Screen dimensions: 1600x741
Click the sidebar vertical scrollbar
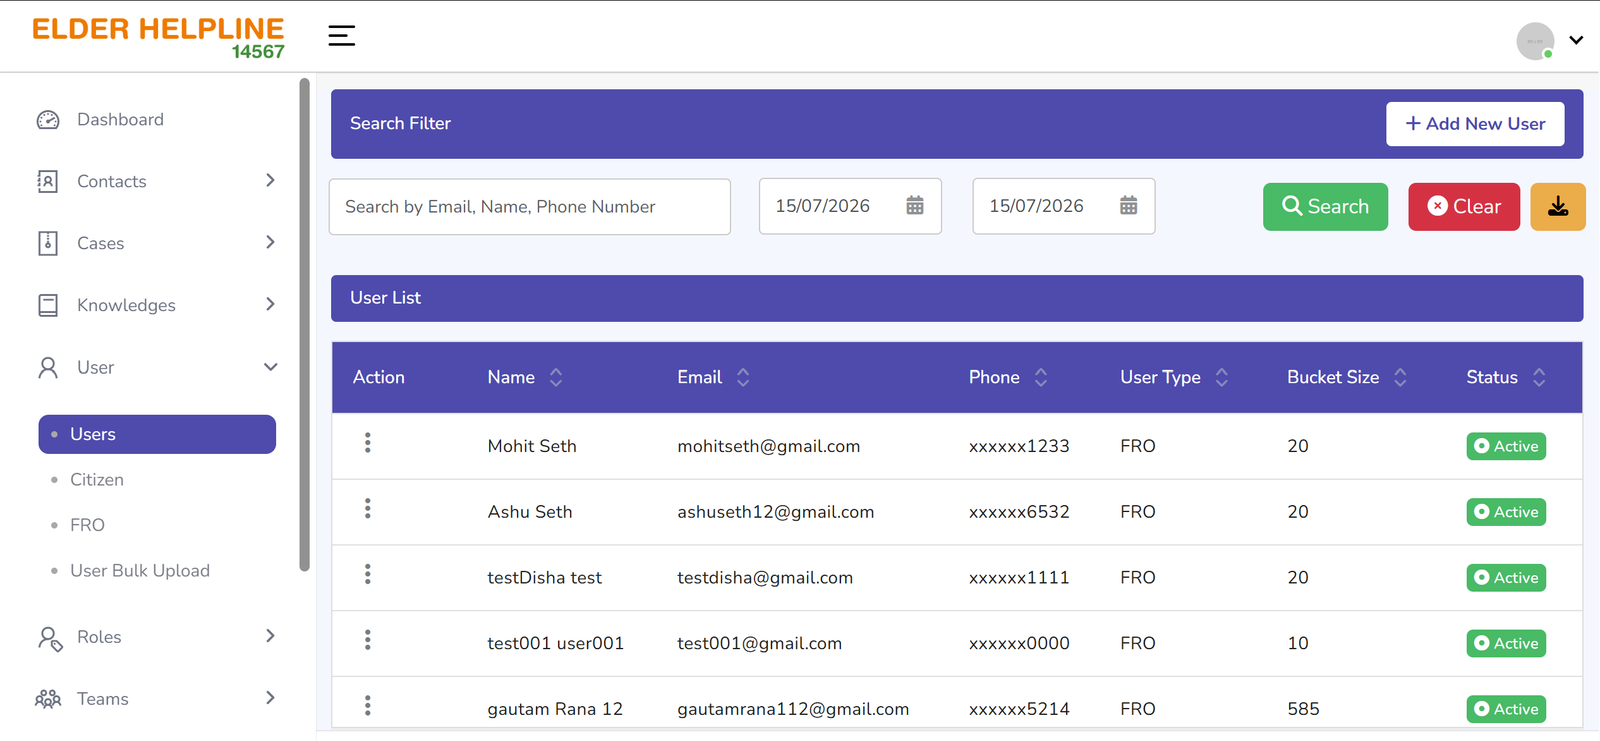click(x=304, y=326)
